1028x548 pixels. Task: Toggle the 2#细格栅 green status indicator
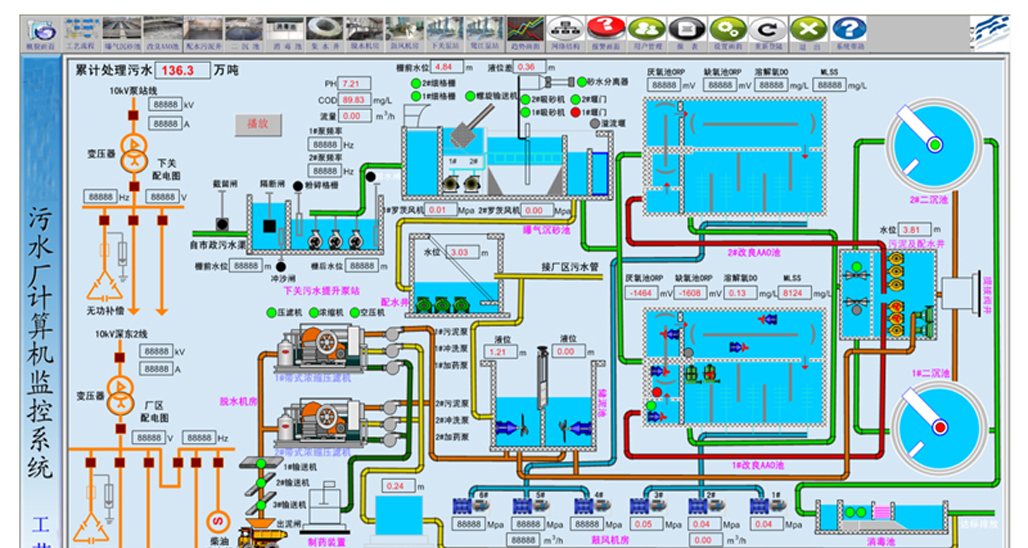[415, 85]
